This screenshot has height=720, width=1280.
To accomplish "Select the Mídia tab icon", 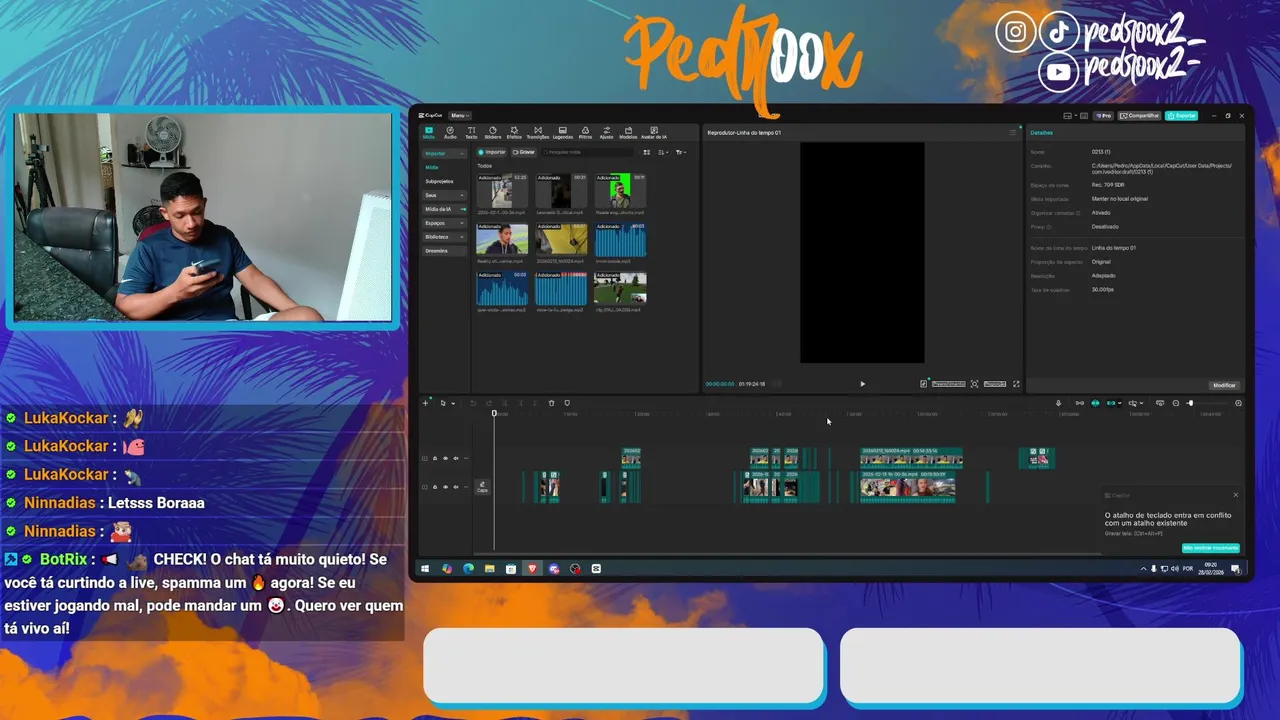I will coord(429,132).
